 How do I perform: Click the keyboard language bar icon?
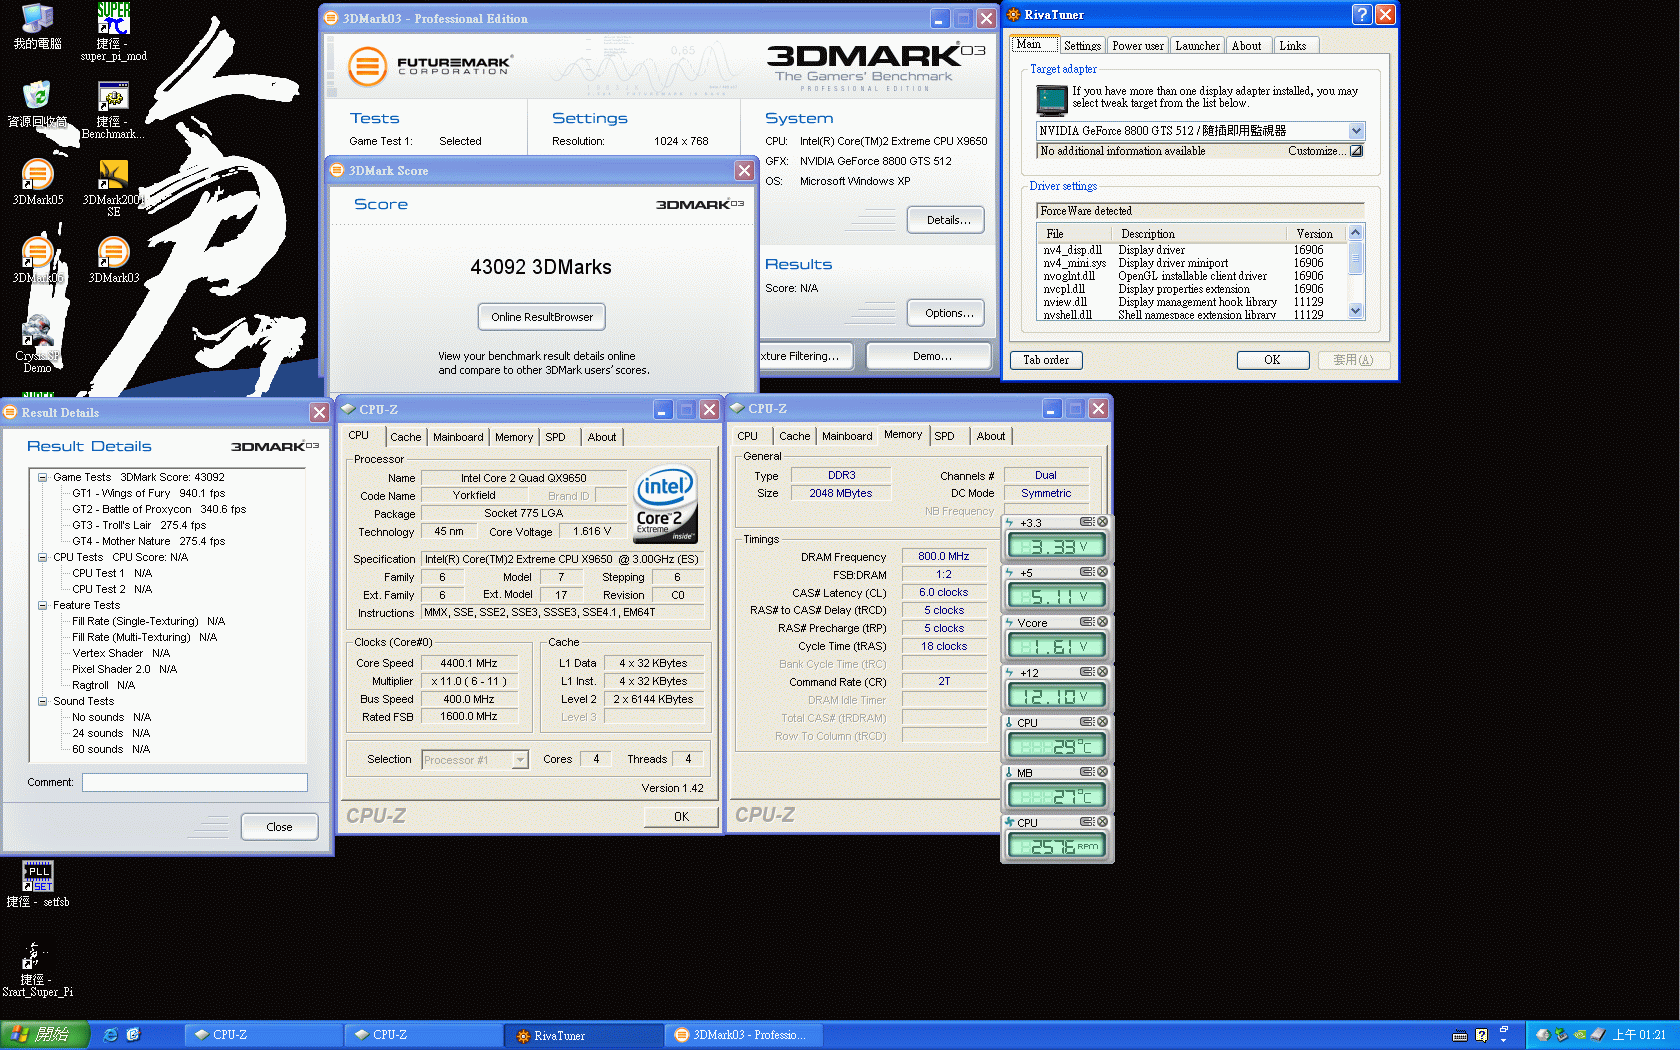click(1460, 1036)
